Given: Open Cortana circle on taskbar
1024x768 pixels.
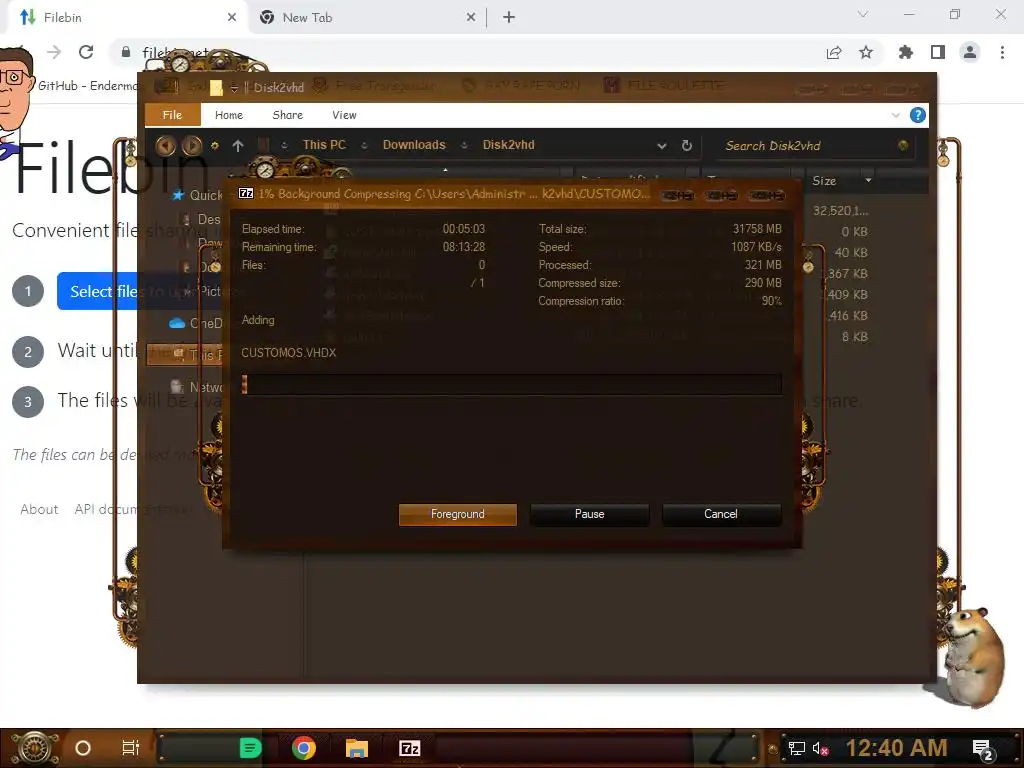Looking at the screenshot, I should (83, 748).
